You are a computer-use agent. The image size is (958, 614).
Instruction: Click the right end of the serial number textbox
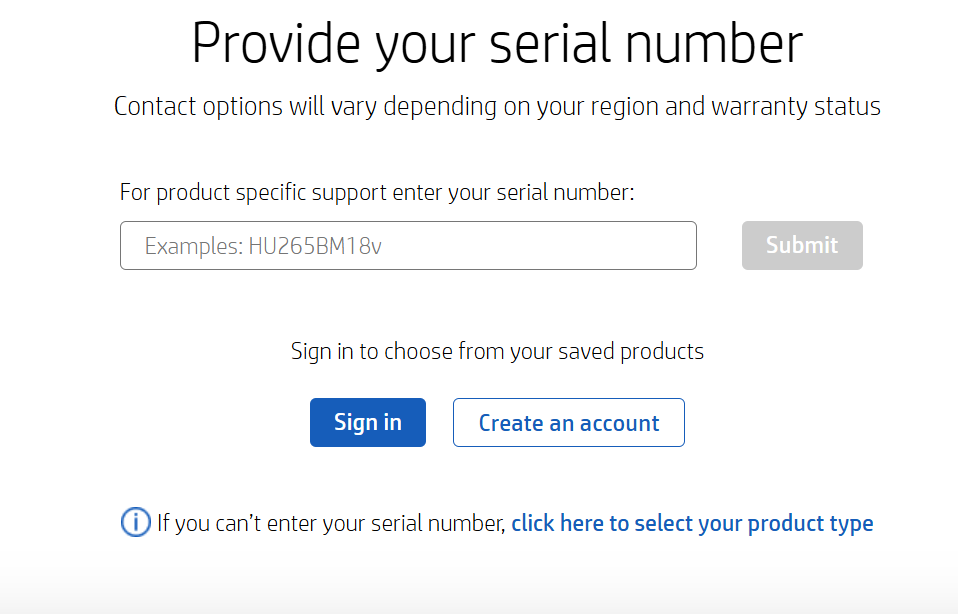coord(680,246)
